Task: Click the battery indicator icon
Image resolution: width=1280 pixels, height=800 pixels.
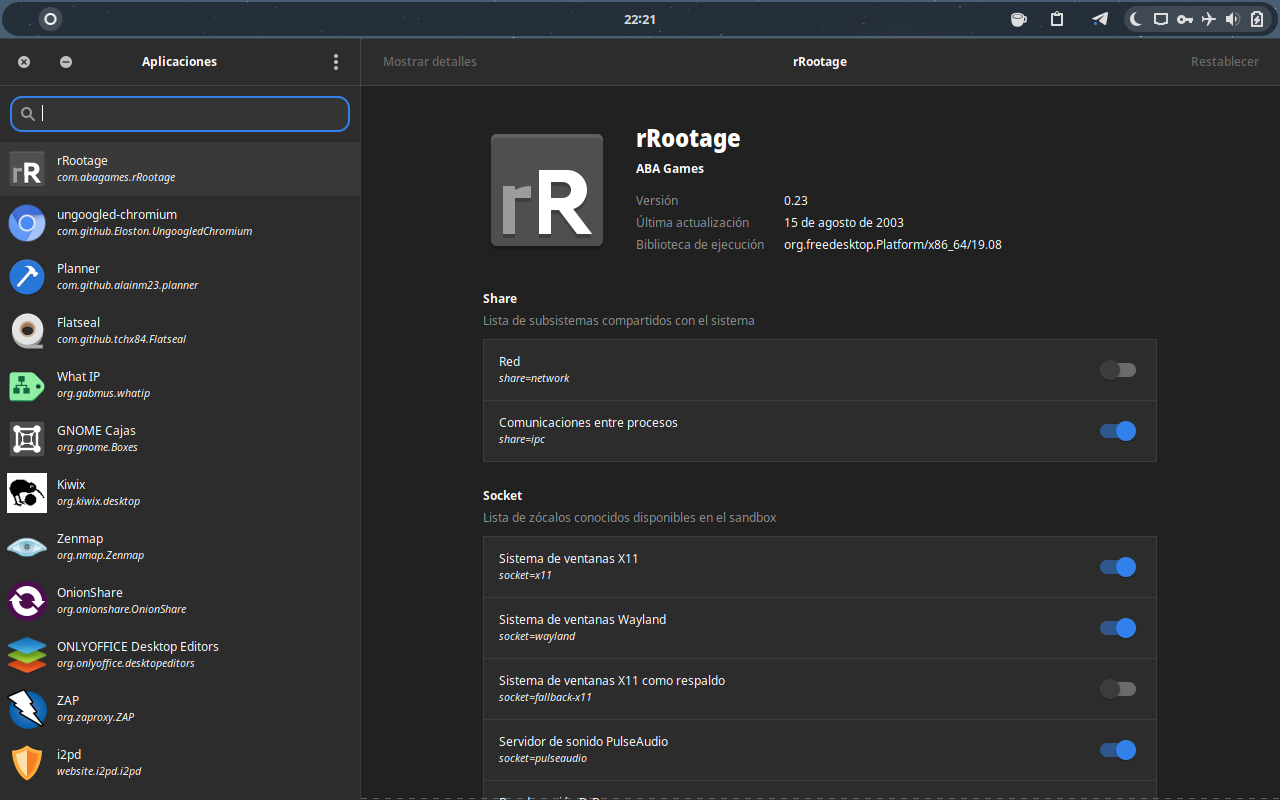Action: (1257, 19)
